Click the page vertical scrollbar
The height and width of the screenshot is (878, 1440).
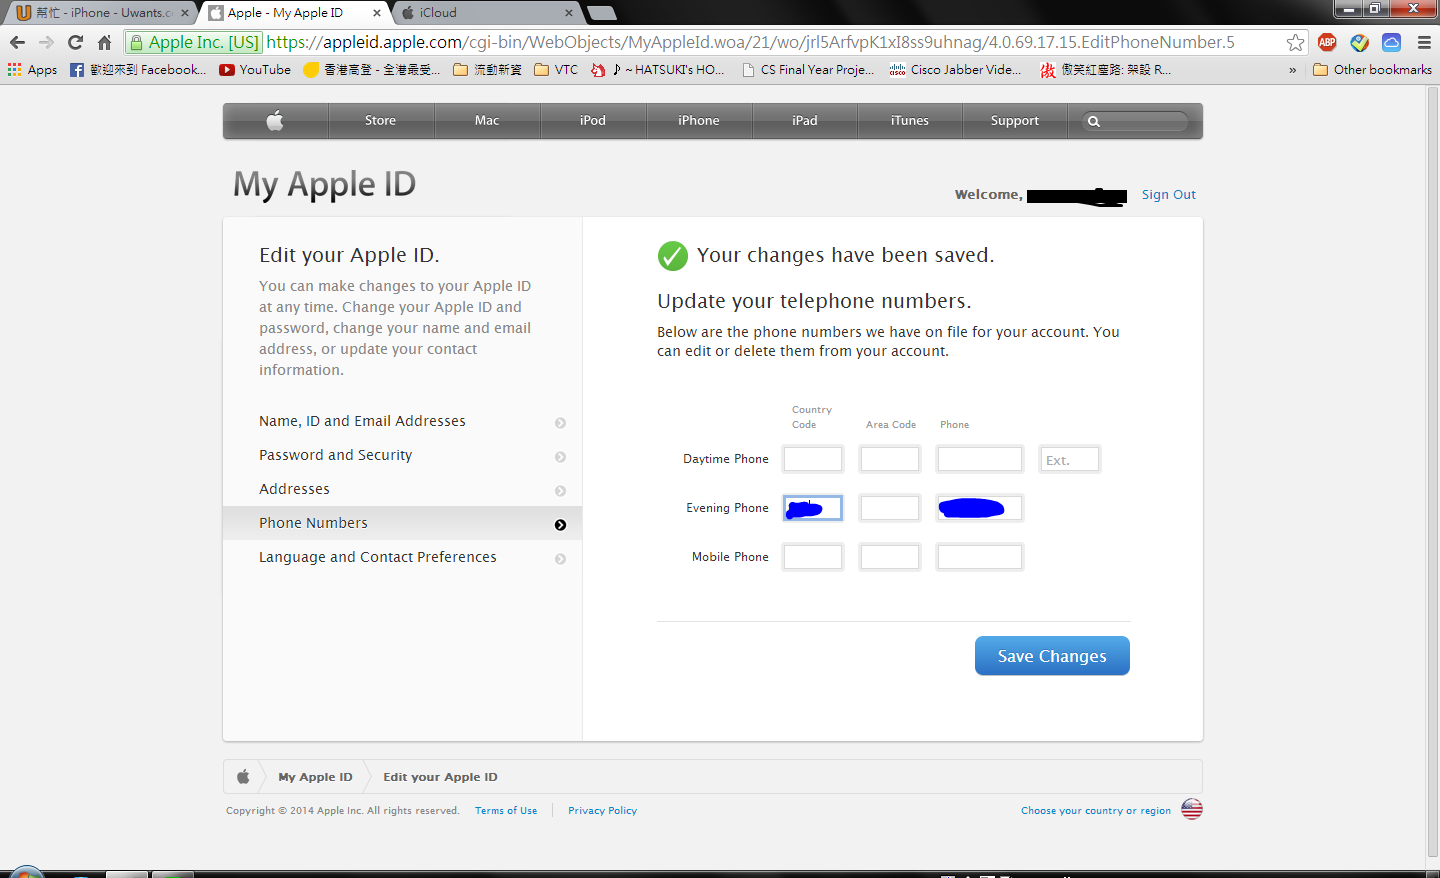click(1432, 470)
